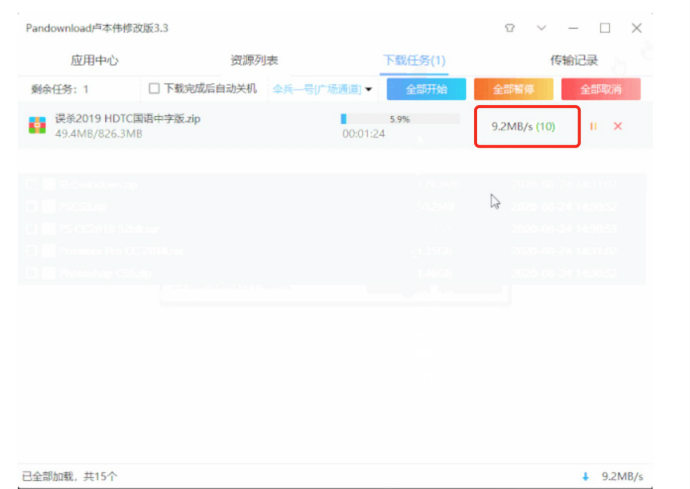
Task: Click the skin/theme shirt icon in title bar
Action: (510, 28)
